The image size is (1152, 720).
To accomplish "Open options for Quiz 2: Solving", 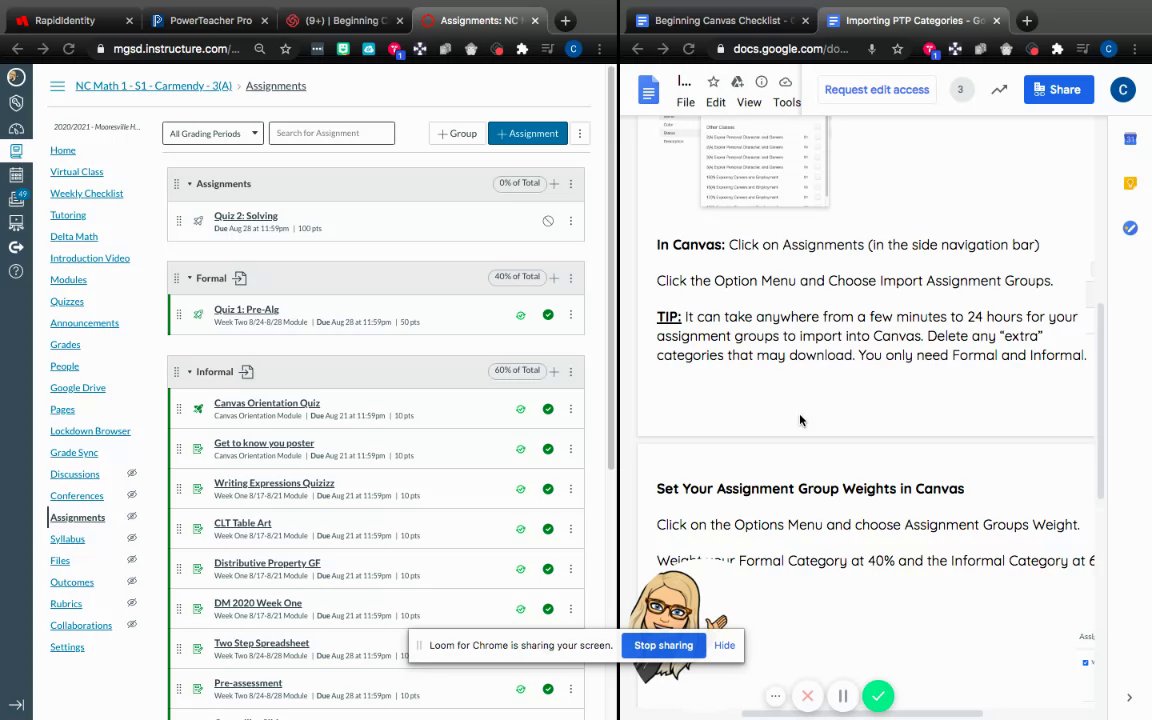I will 571,221.
